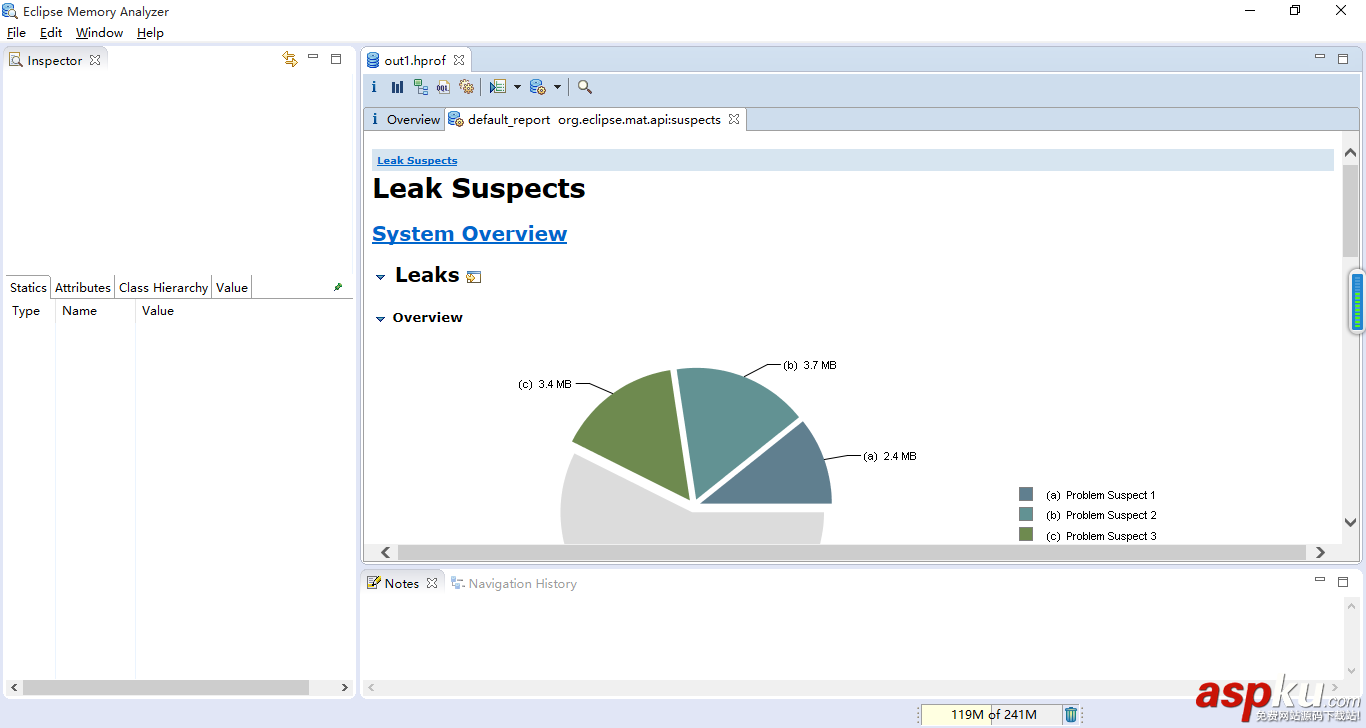Click the report's vertical scrollbar down arrow
1366x728 pixels.
pos(1350,522)
